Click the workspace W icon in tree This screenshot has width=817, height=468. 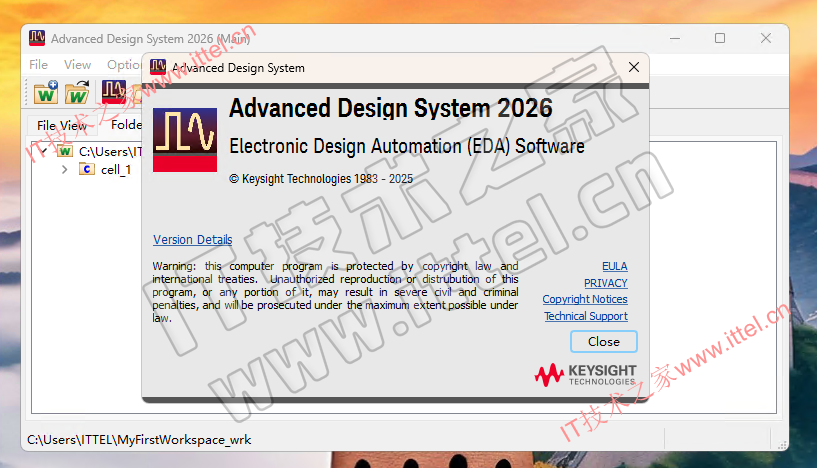point(65,151)
